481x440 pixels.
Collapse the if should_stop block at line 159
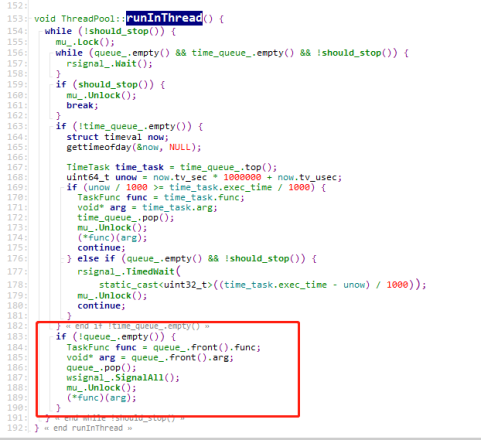click(51, 85)
